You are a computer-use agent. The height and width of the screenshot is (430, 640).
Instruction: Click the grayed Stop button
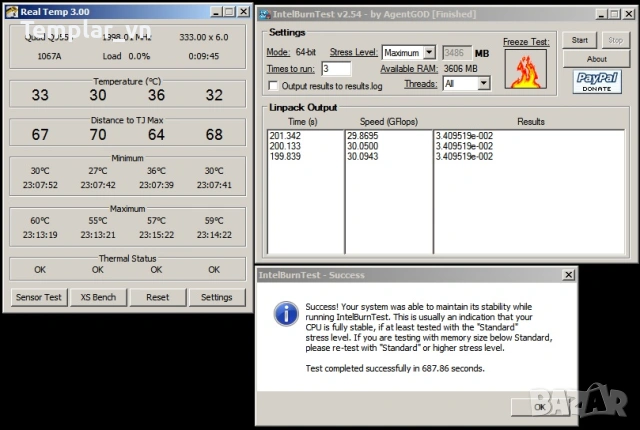pyautogui.click(x=615, y=40)
